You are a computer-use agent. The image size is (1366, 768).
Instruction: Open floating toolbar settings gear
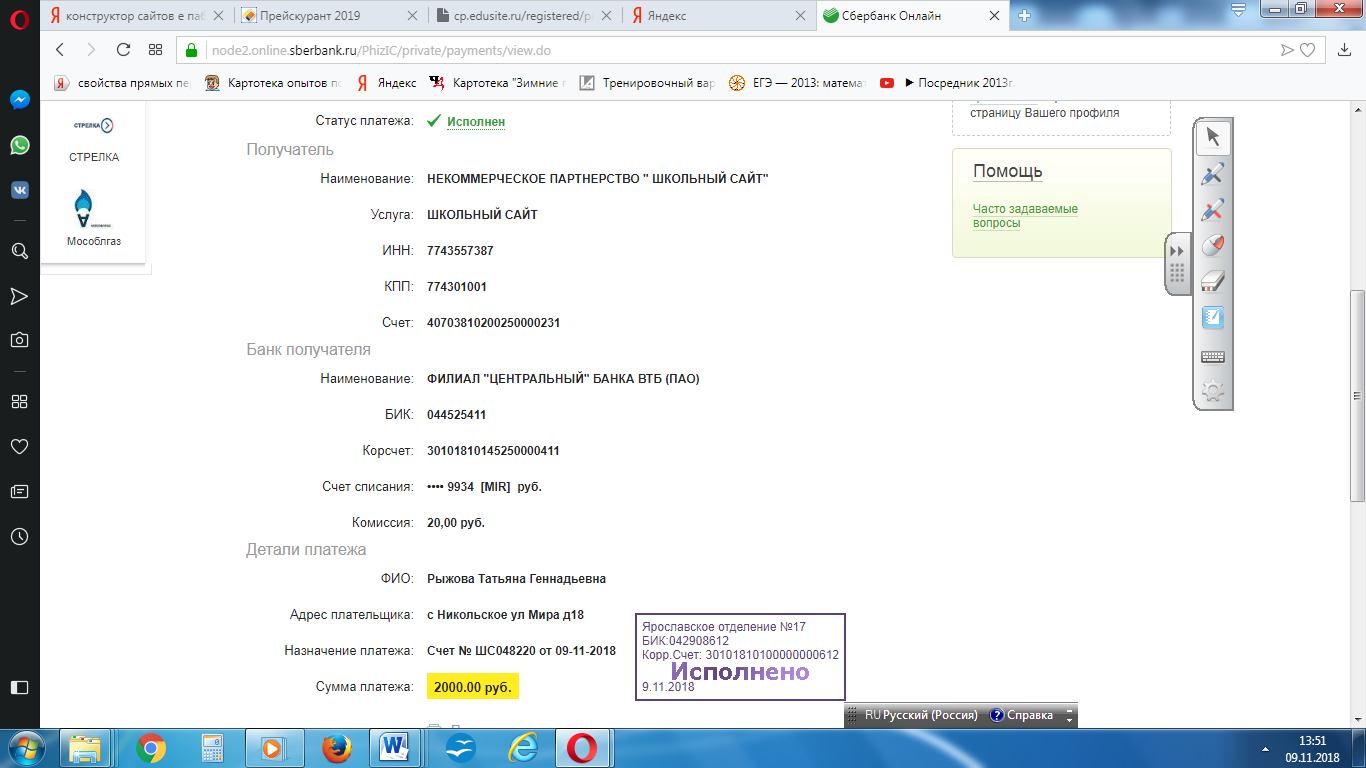point(1213,392)
